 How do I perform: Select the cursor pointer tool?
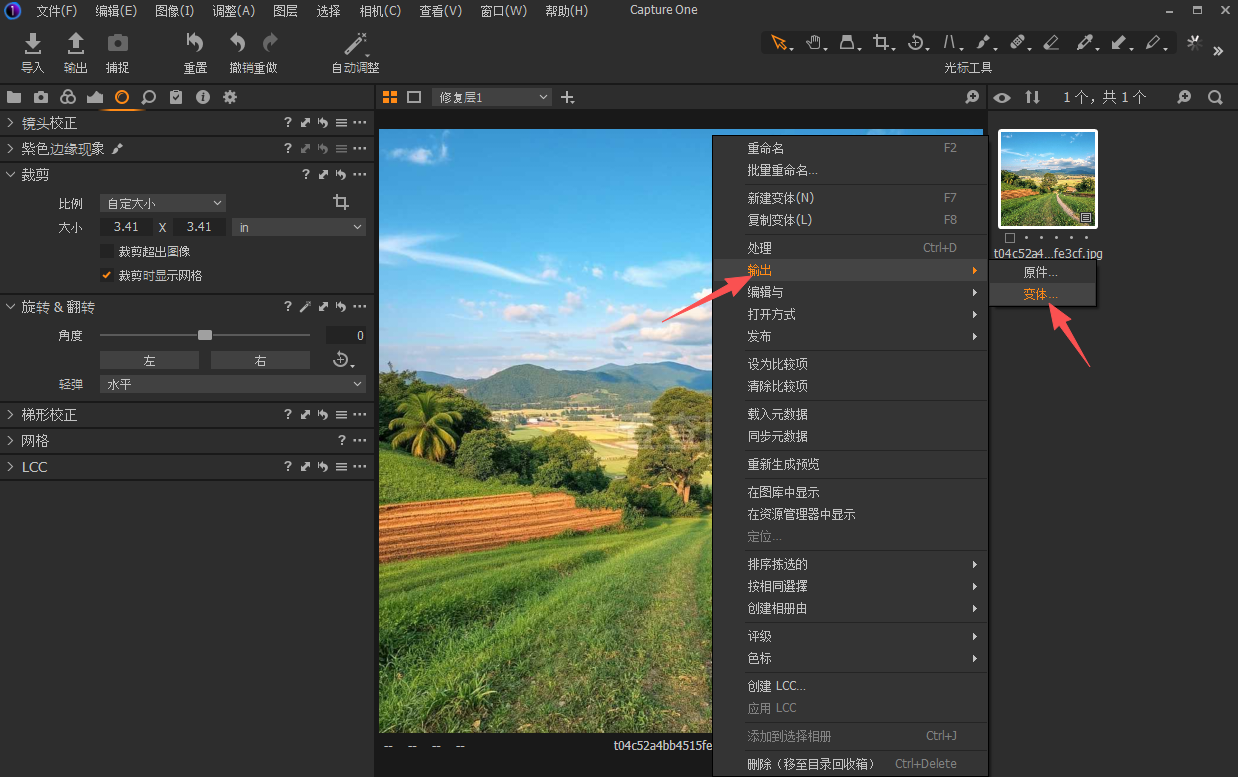click(780, 43)
